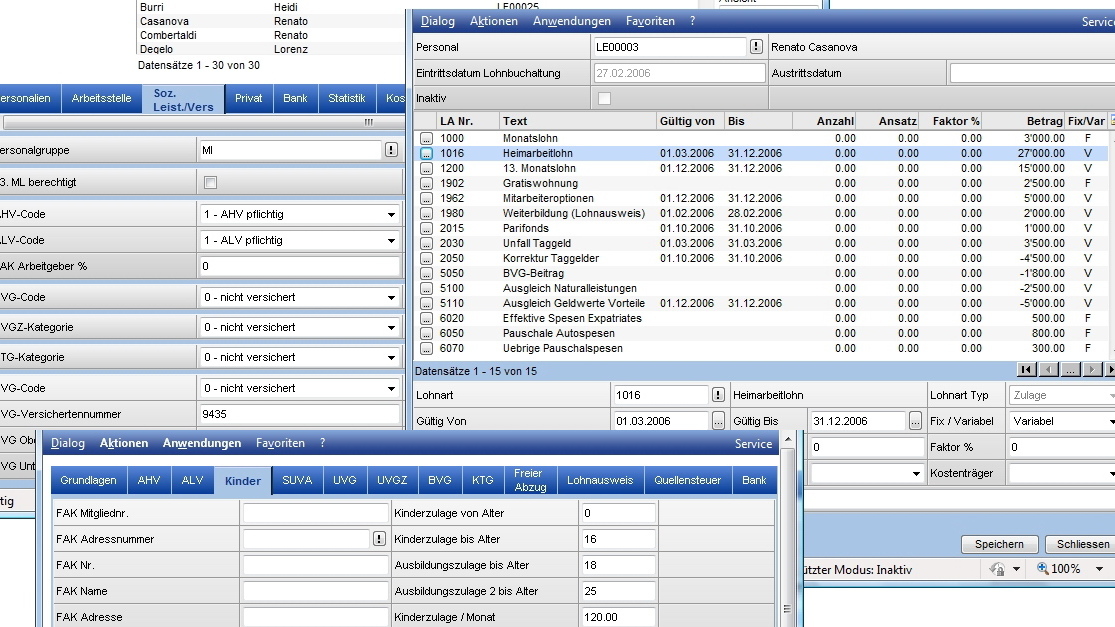Open the row detail button for 1000 Monatslohn

pos(426,139)
